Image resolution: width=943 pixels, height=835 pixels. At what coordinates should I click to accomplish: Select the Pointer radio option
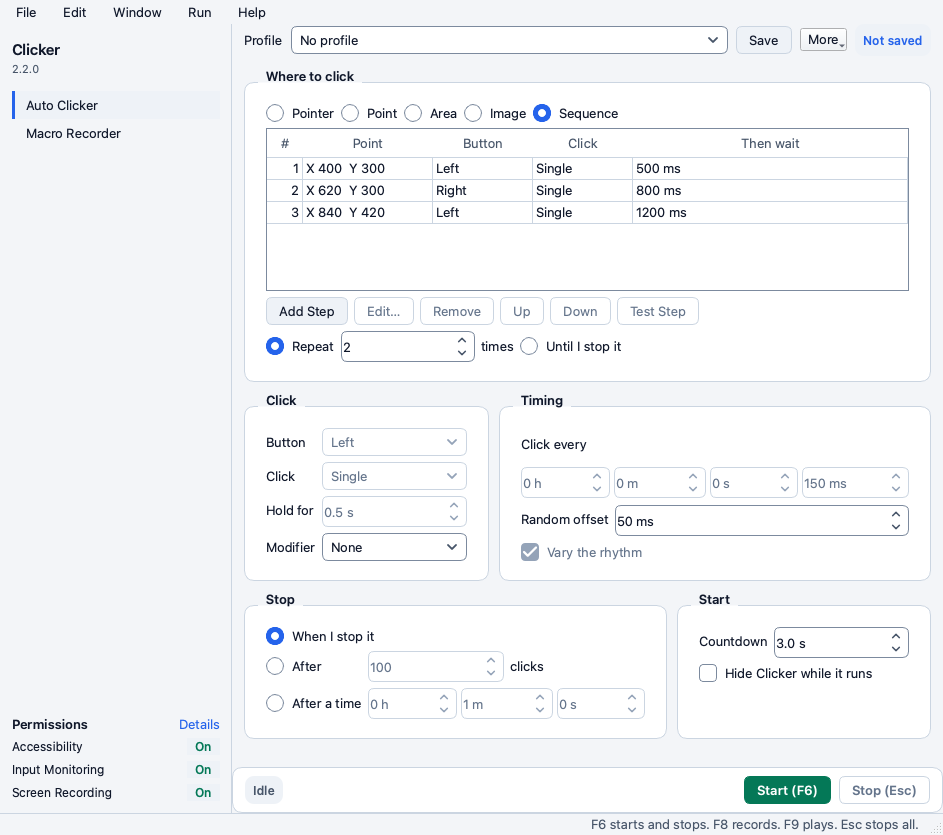click(x=275, y=113)
